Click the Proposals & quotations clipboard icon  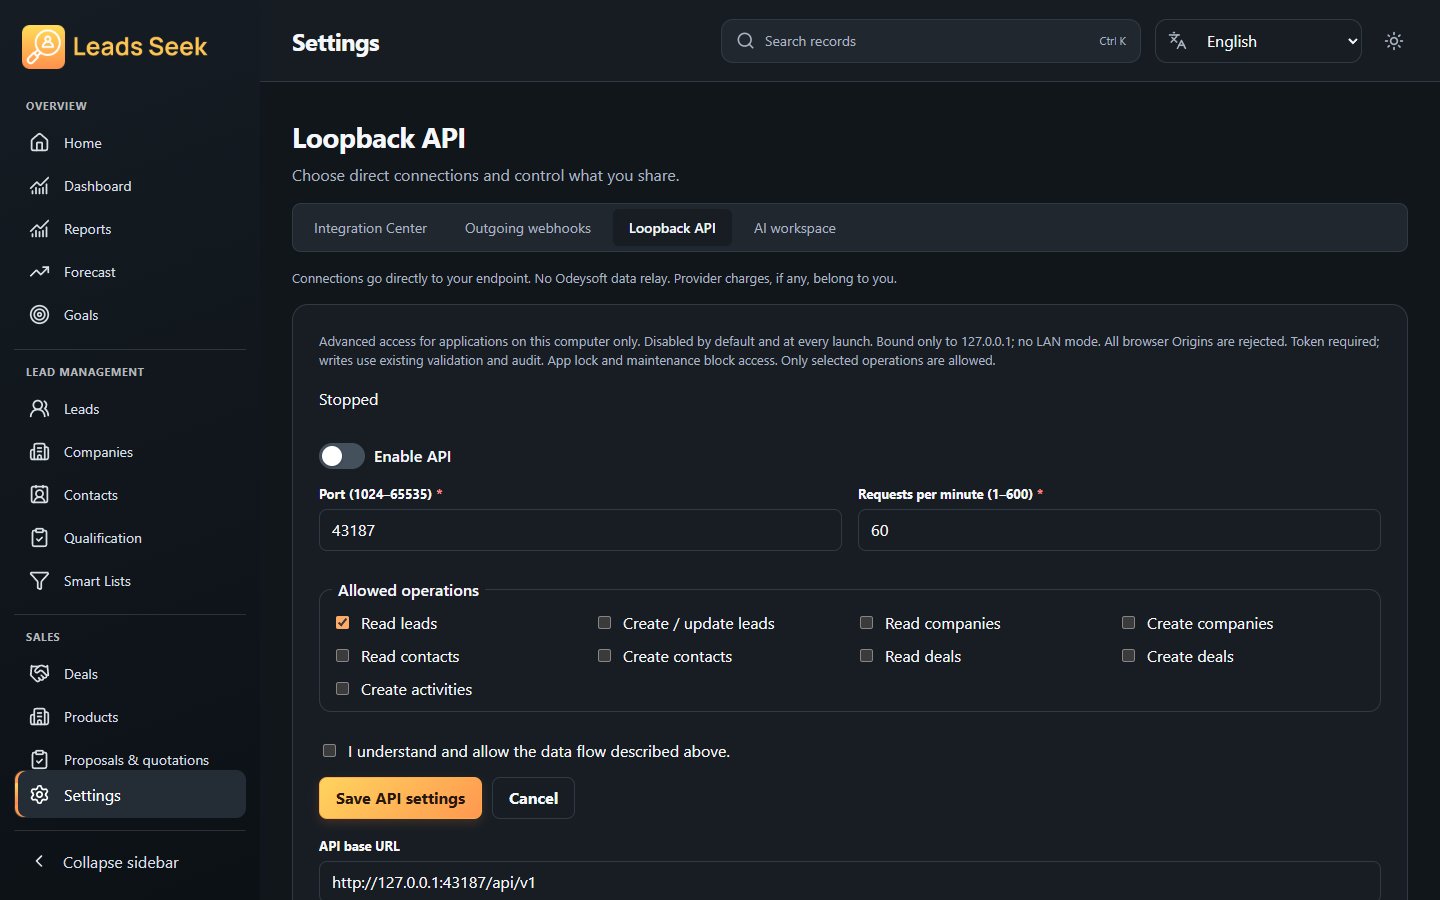(x=39, y=760)
